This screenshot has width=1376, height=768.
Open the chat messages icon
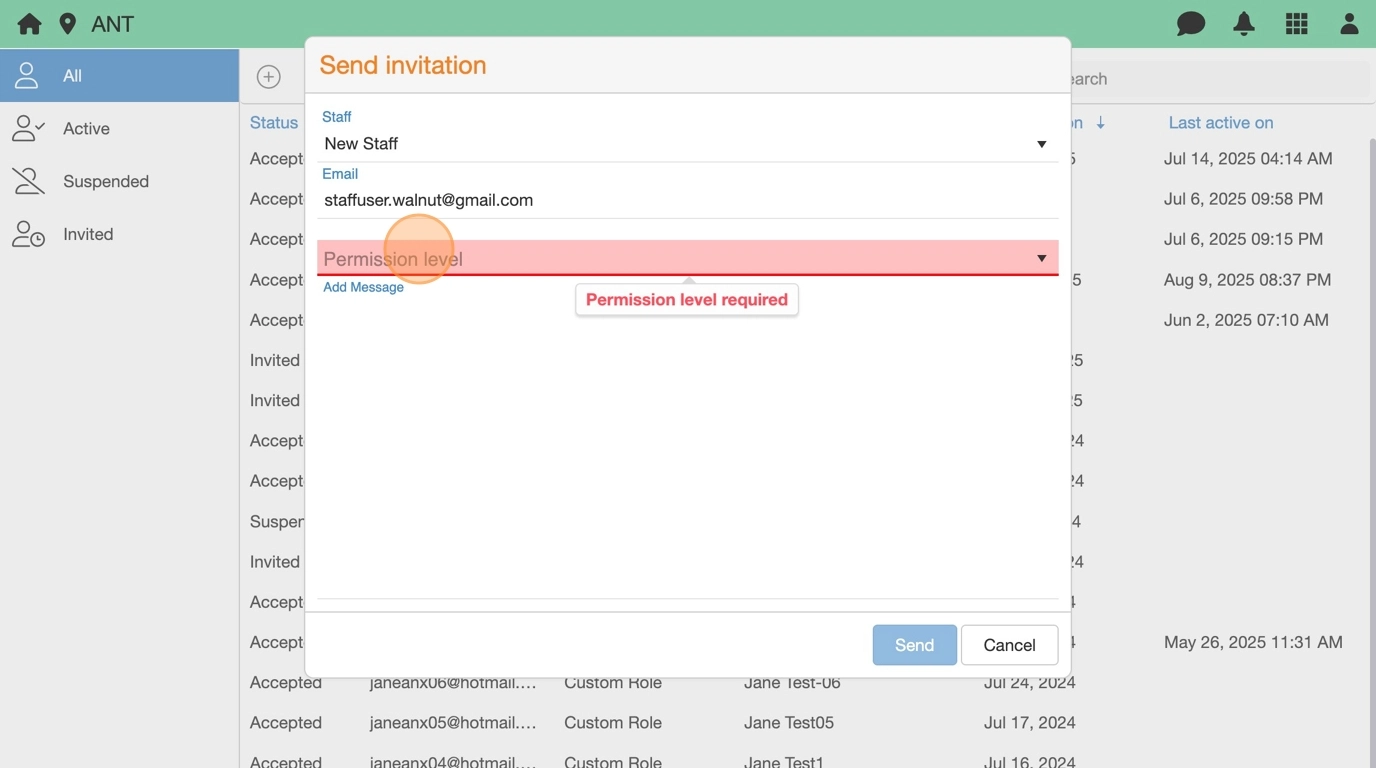coord(1190,24)
